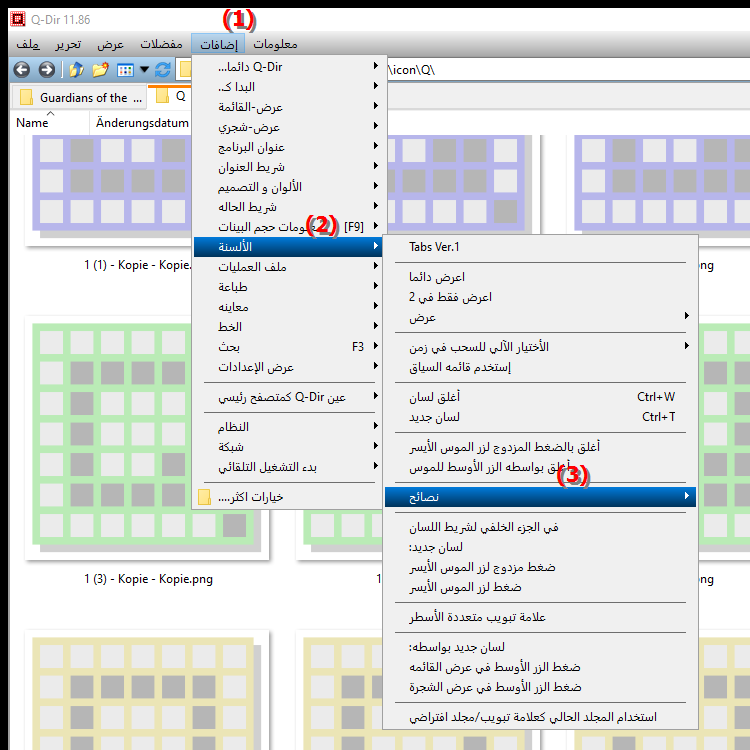The image size is (750, 750).
Task: Toggle علامة تبويب متعددة الأسطر
Action: pyautogui.click(x=540, y=617)
